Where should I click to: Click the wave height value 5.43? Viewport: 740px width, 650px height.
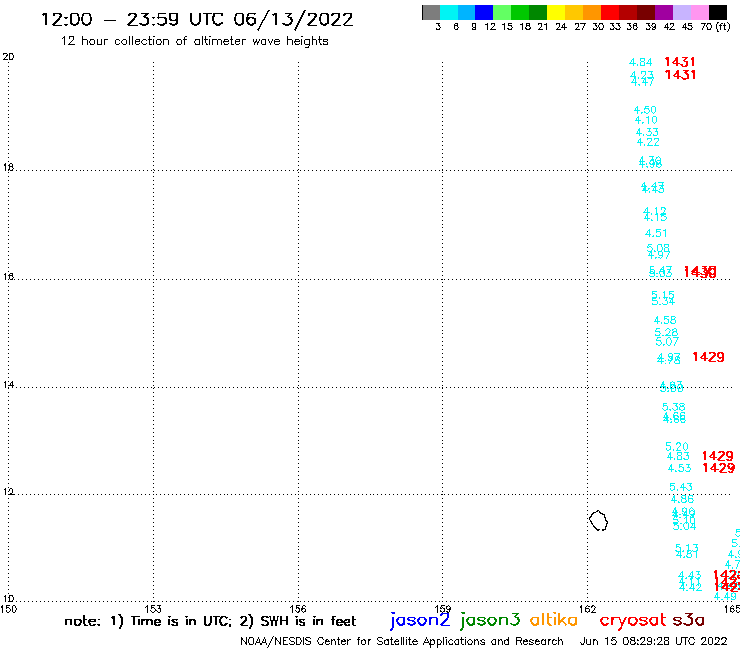click(x=681, y=487)
